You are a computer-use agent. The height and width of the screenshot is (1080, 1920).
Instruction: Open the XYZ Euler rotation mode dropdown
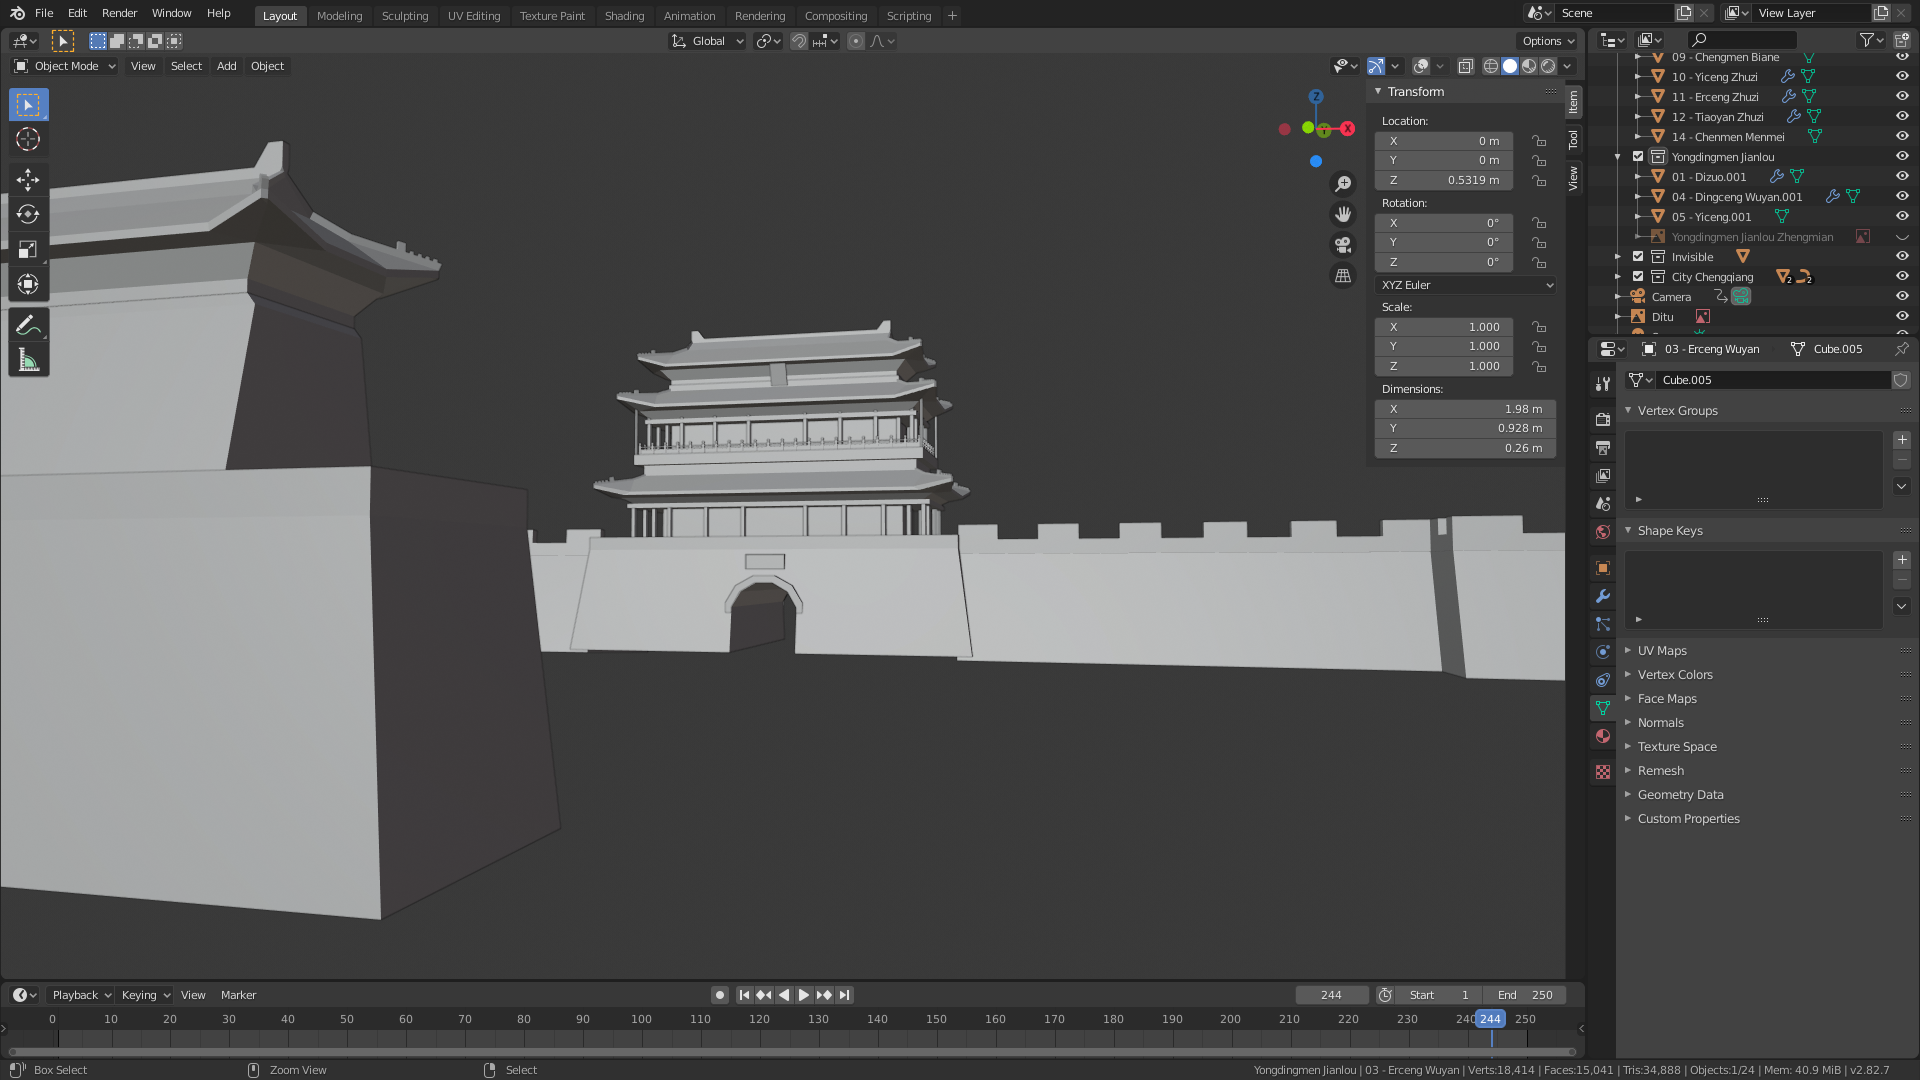click(x=1464, y=285)
